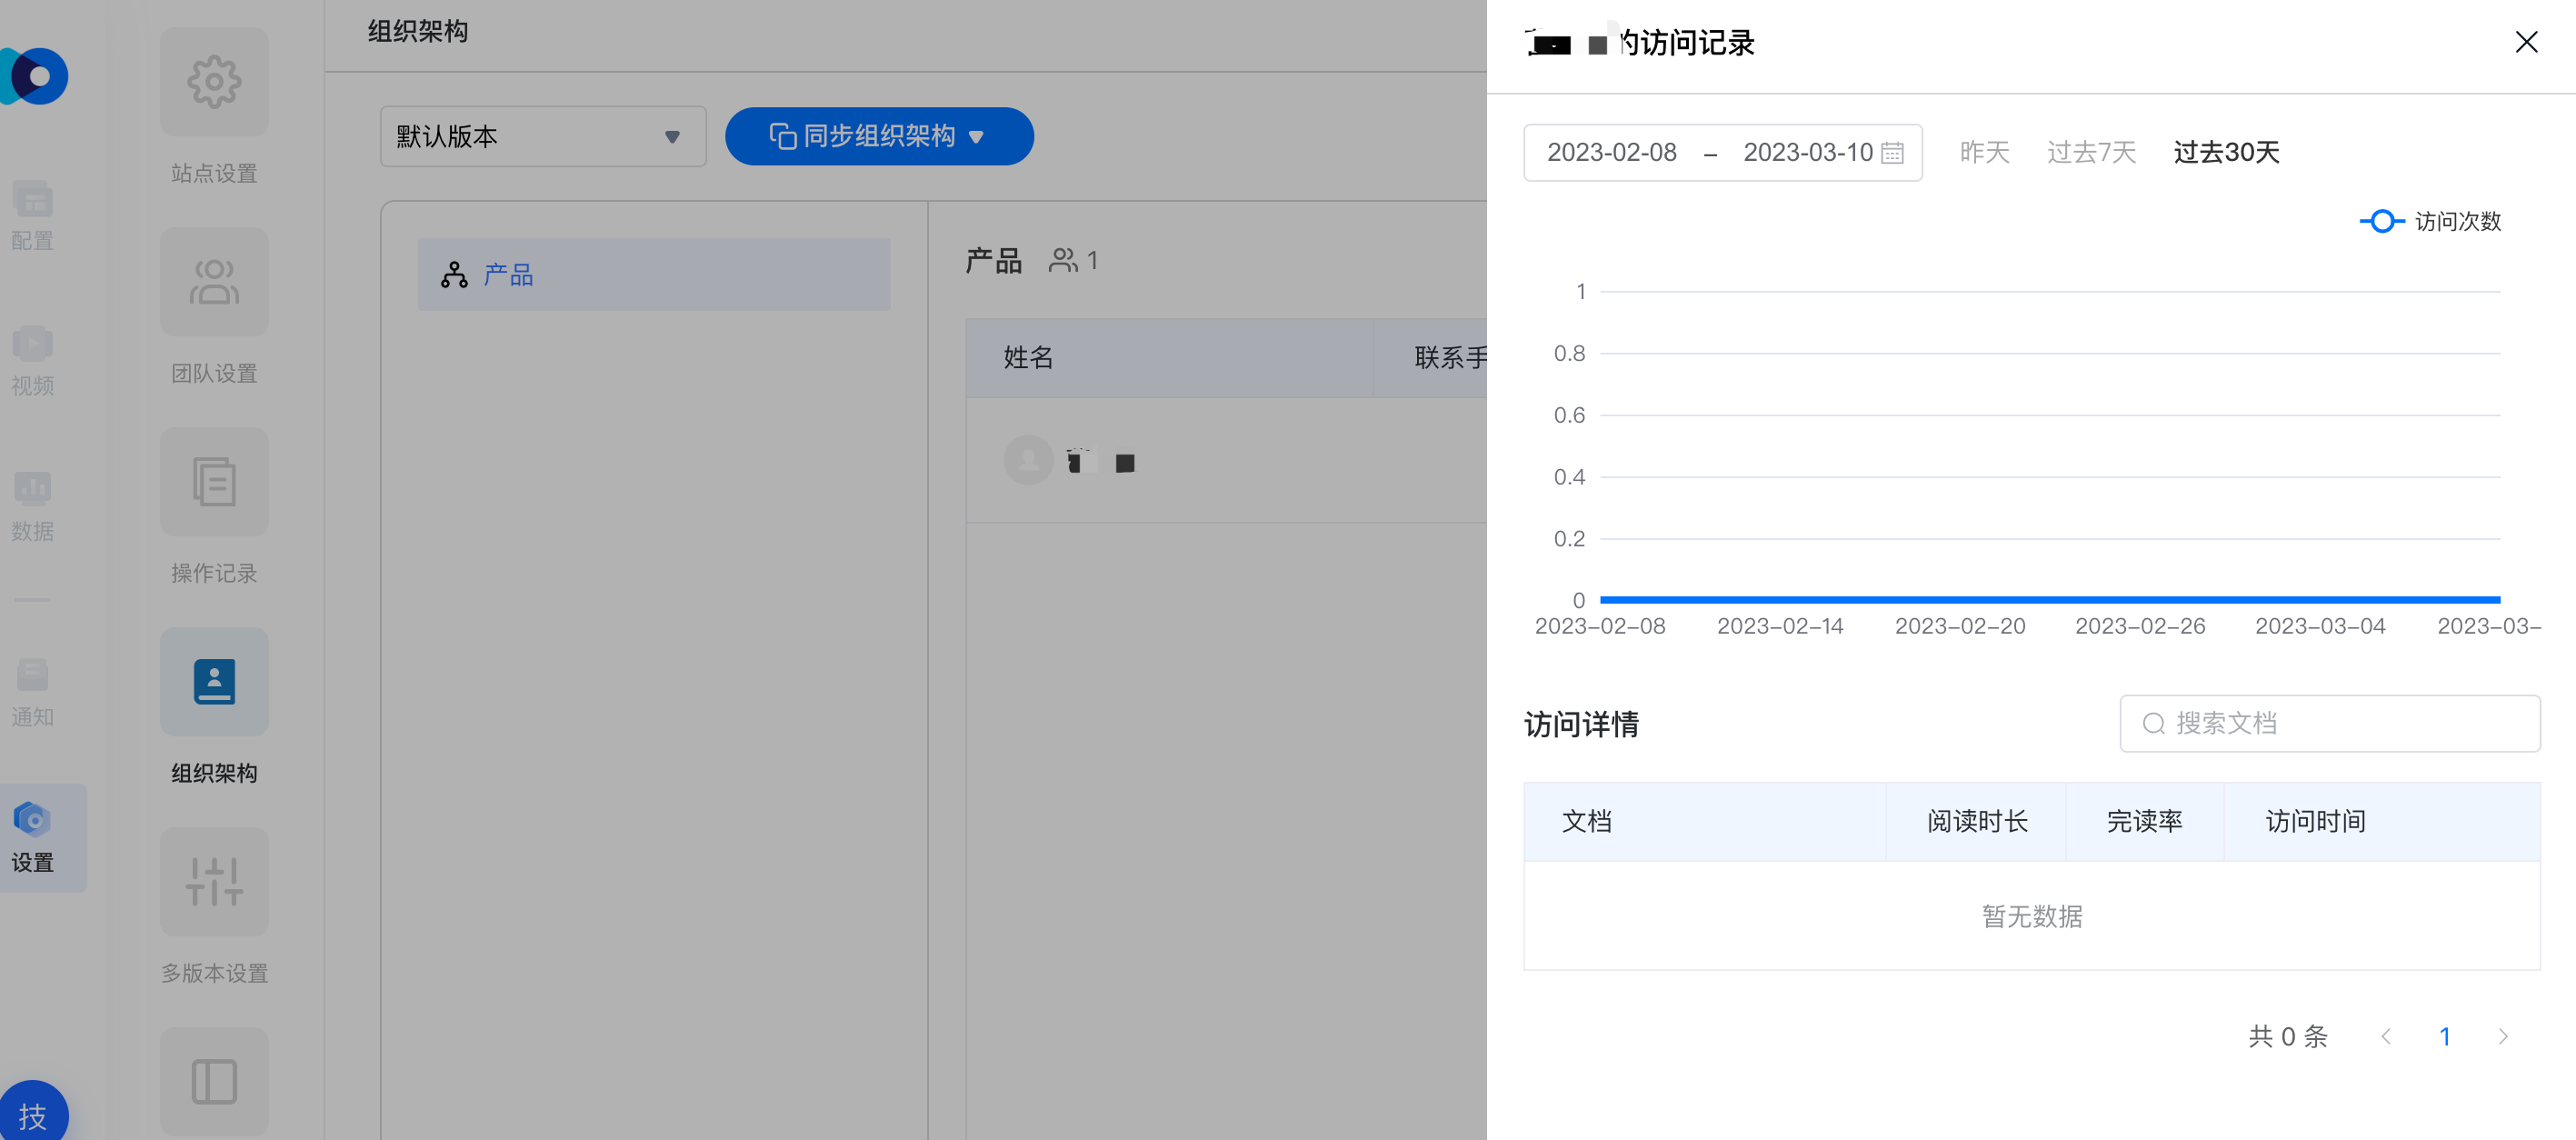Click the search magnifier icon

point(2153,723)
